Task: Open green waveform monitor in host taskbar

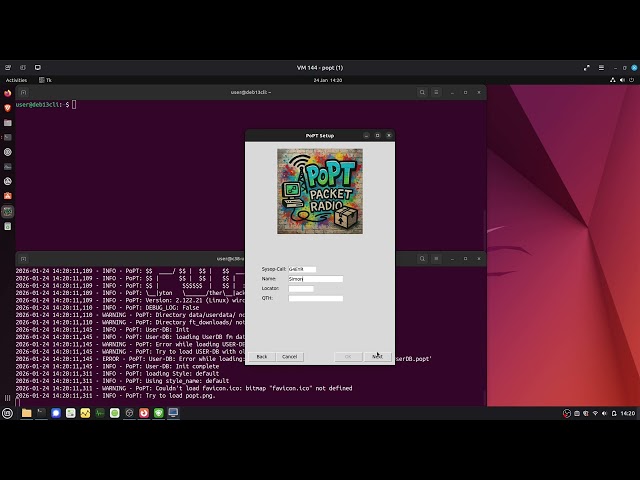Action: pyautogui.click(x=100, y=413)
